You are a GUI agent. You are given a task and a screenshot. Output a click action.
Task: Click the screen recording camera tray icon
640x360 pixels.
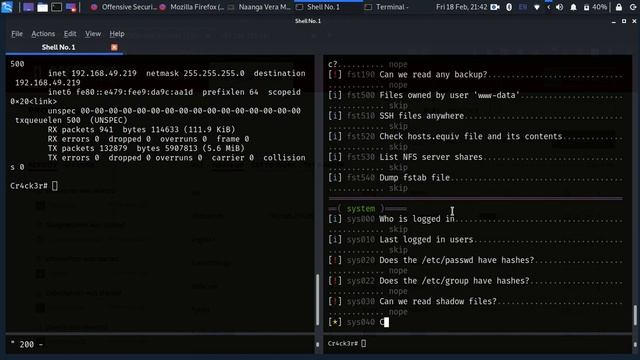(x=495, y=7)
